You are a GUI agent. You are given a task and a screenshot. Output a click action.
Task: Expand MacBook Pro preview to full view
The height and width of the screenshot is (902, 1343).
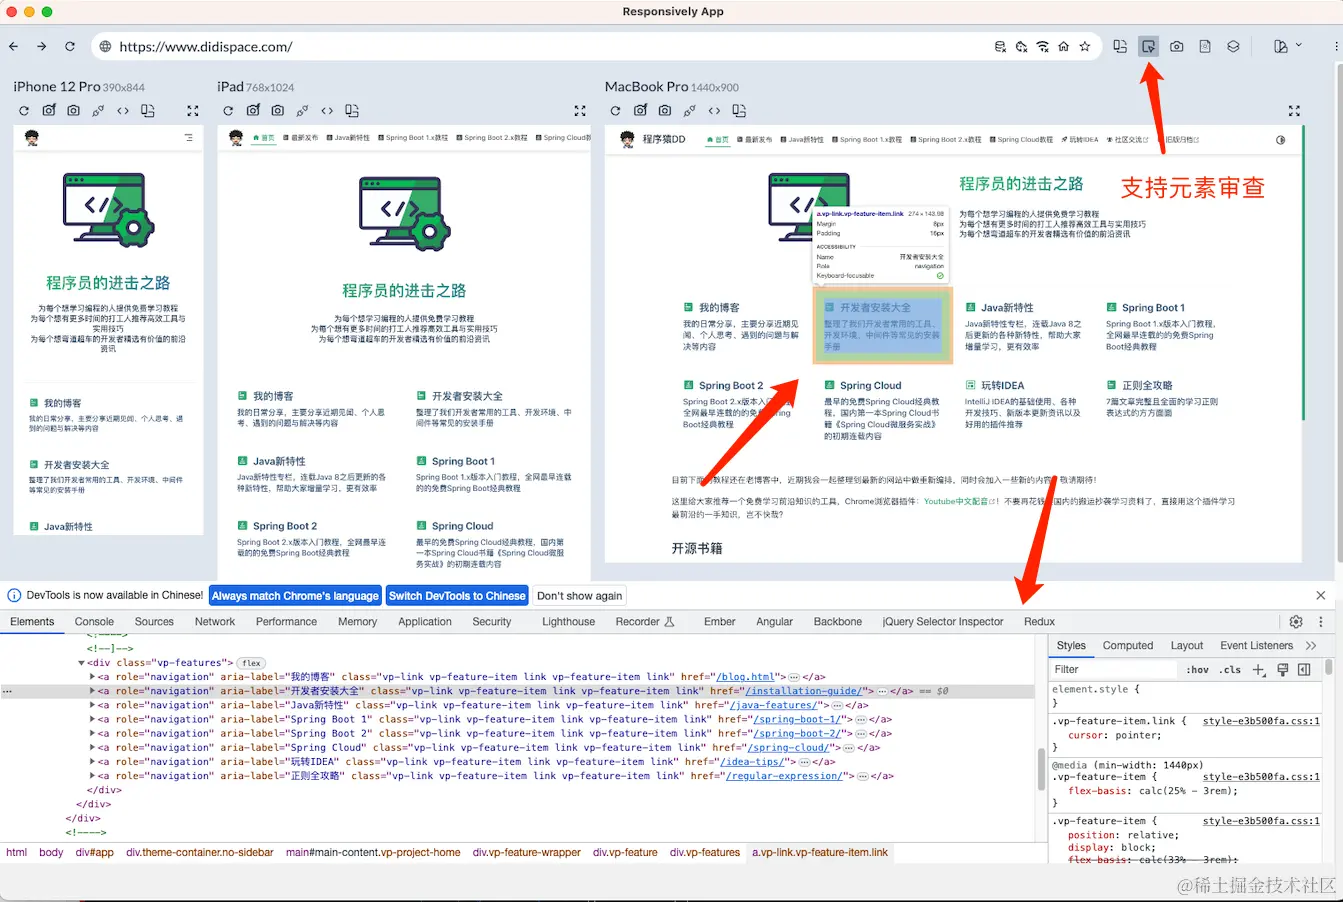pyautogui.click(x=1294, y=111)
